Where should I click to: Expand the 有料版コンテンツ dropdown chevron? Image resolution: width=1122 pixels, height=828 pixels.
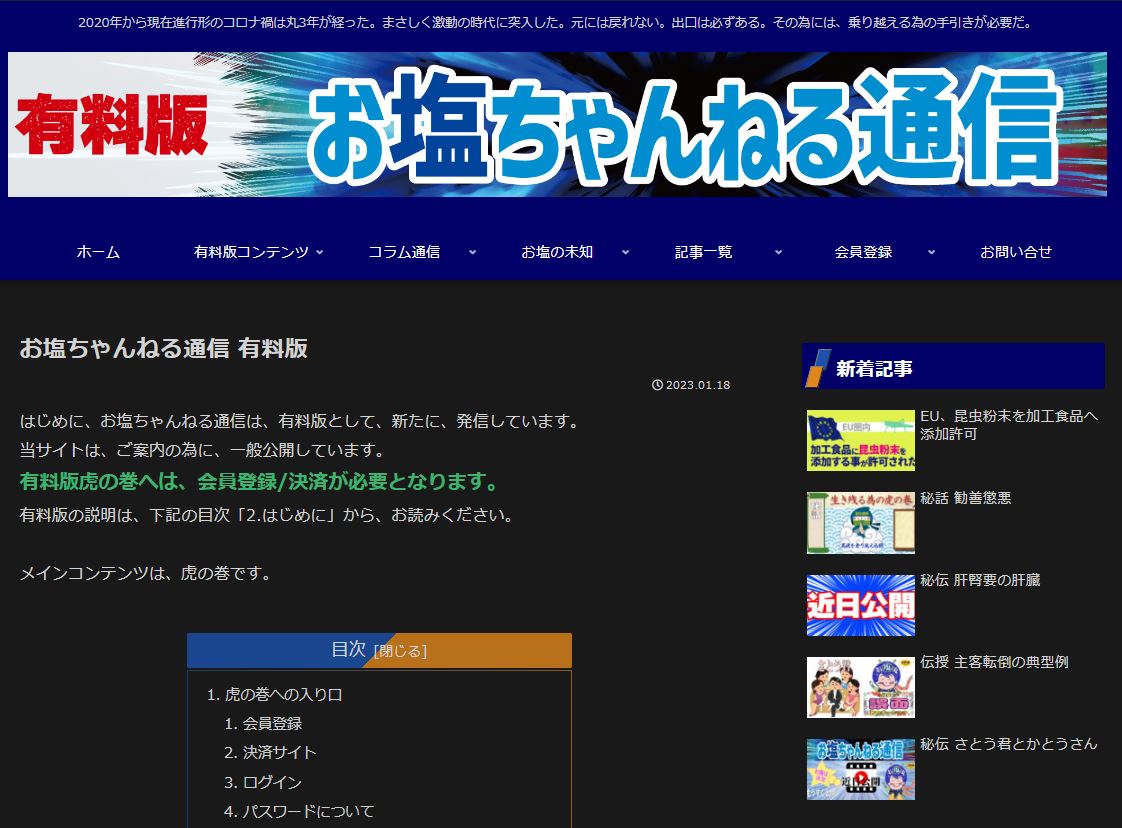click(x=319, y=252)
